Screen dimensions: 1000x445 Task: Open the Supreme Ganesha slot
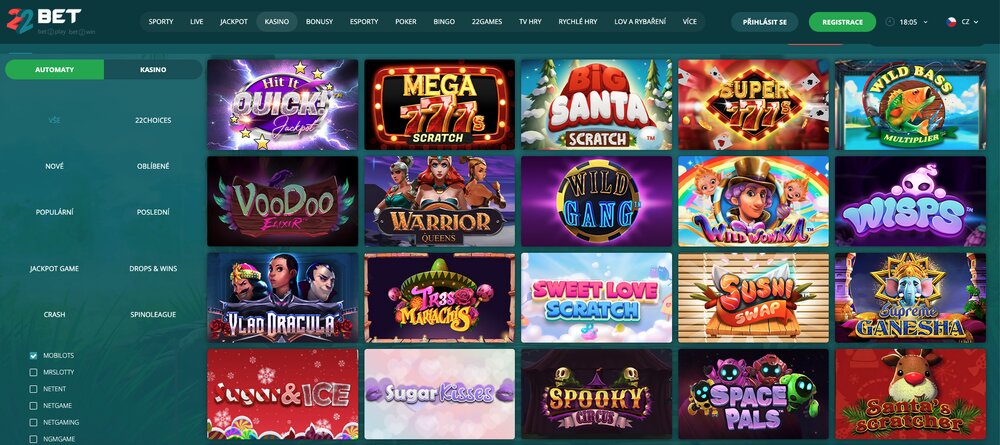click(x=910, y=298)
